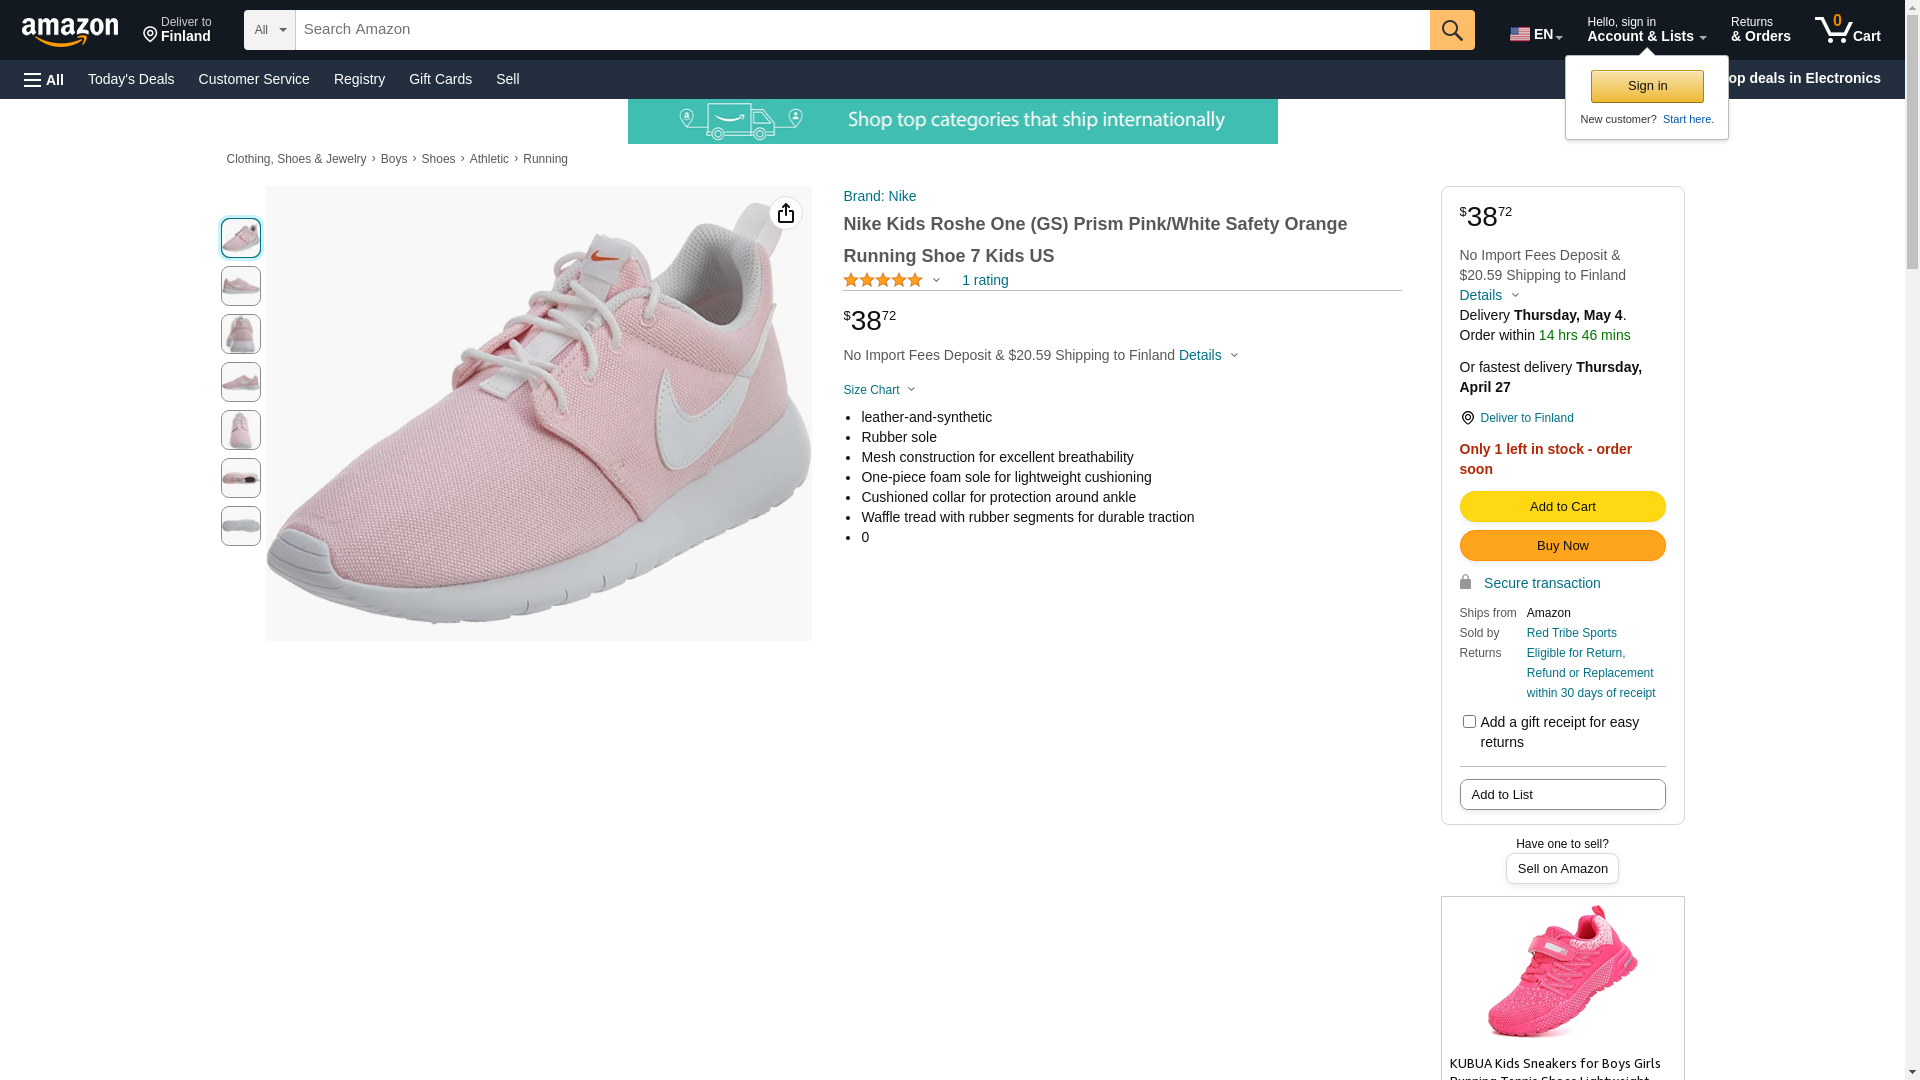Viewport: 1920px width, 1080px height.
Task: Open the Red Tribe Sports seller link
Action: pos(1571,633)
